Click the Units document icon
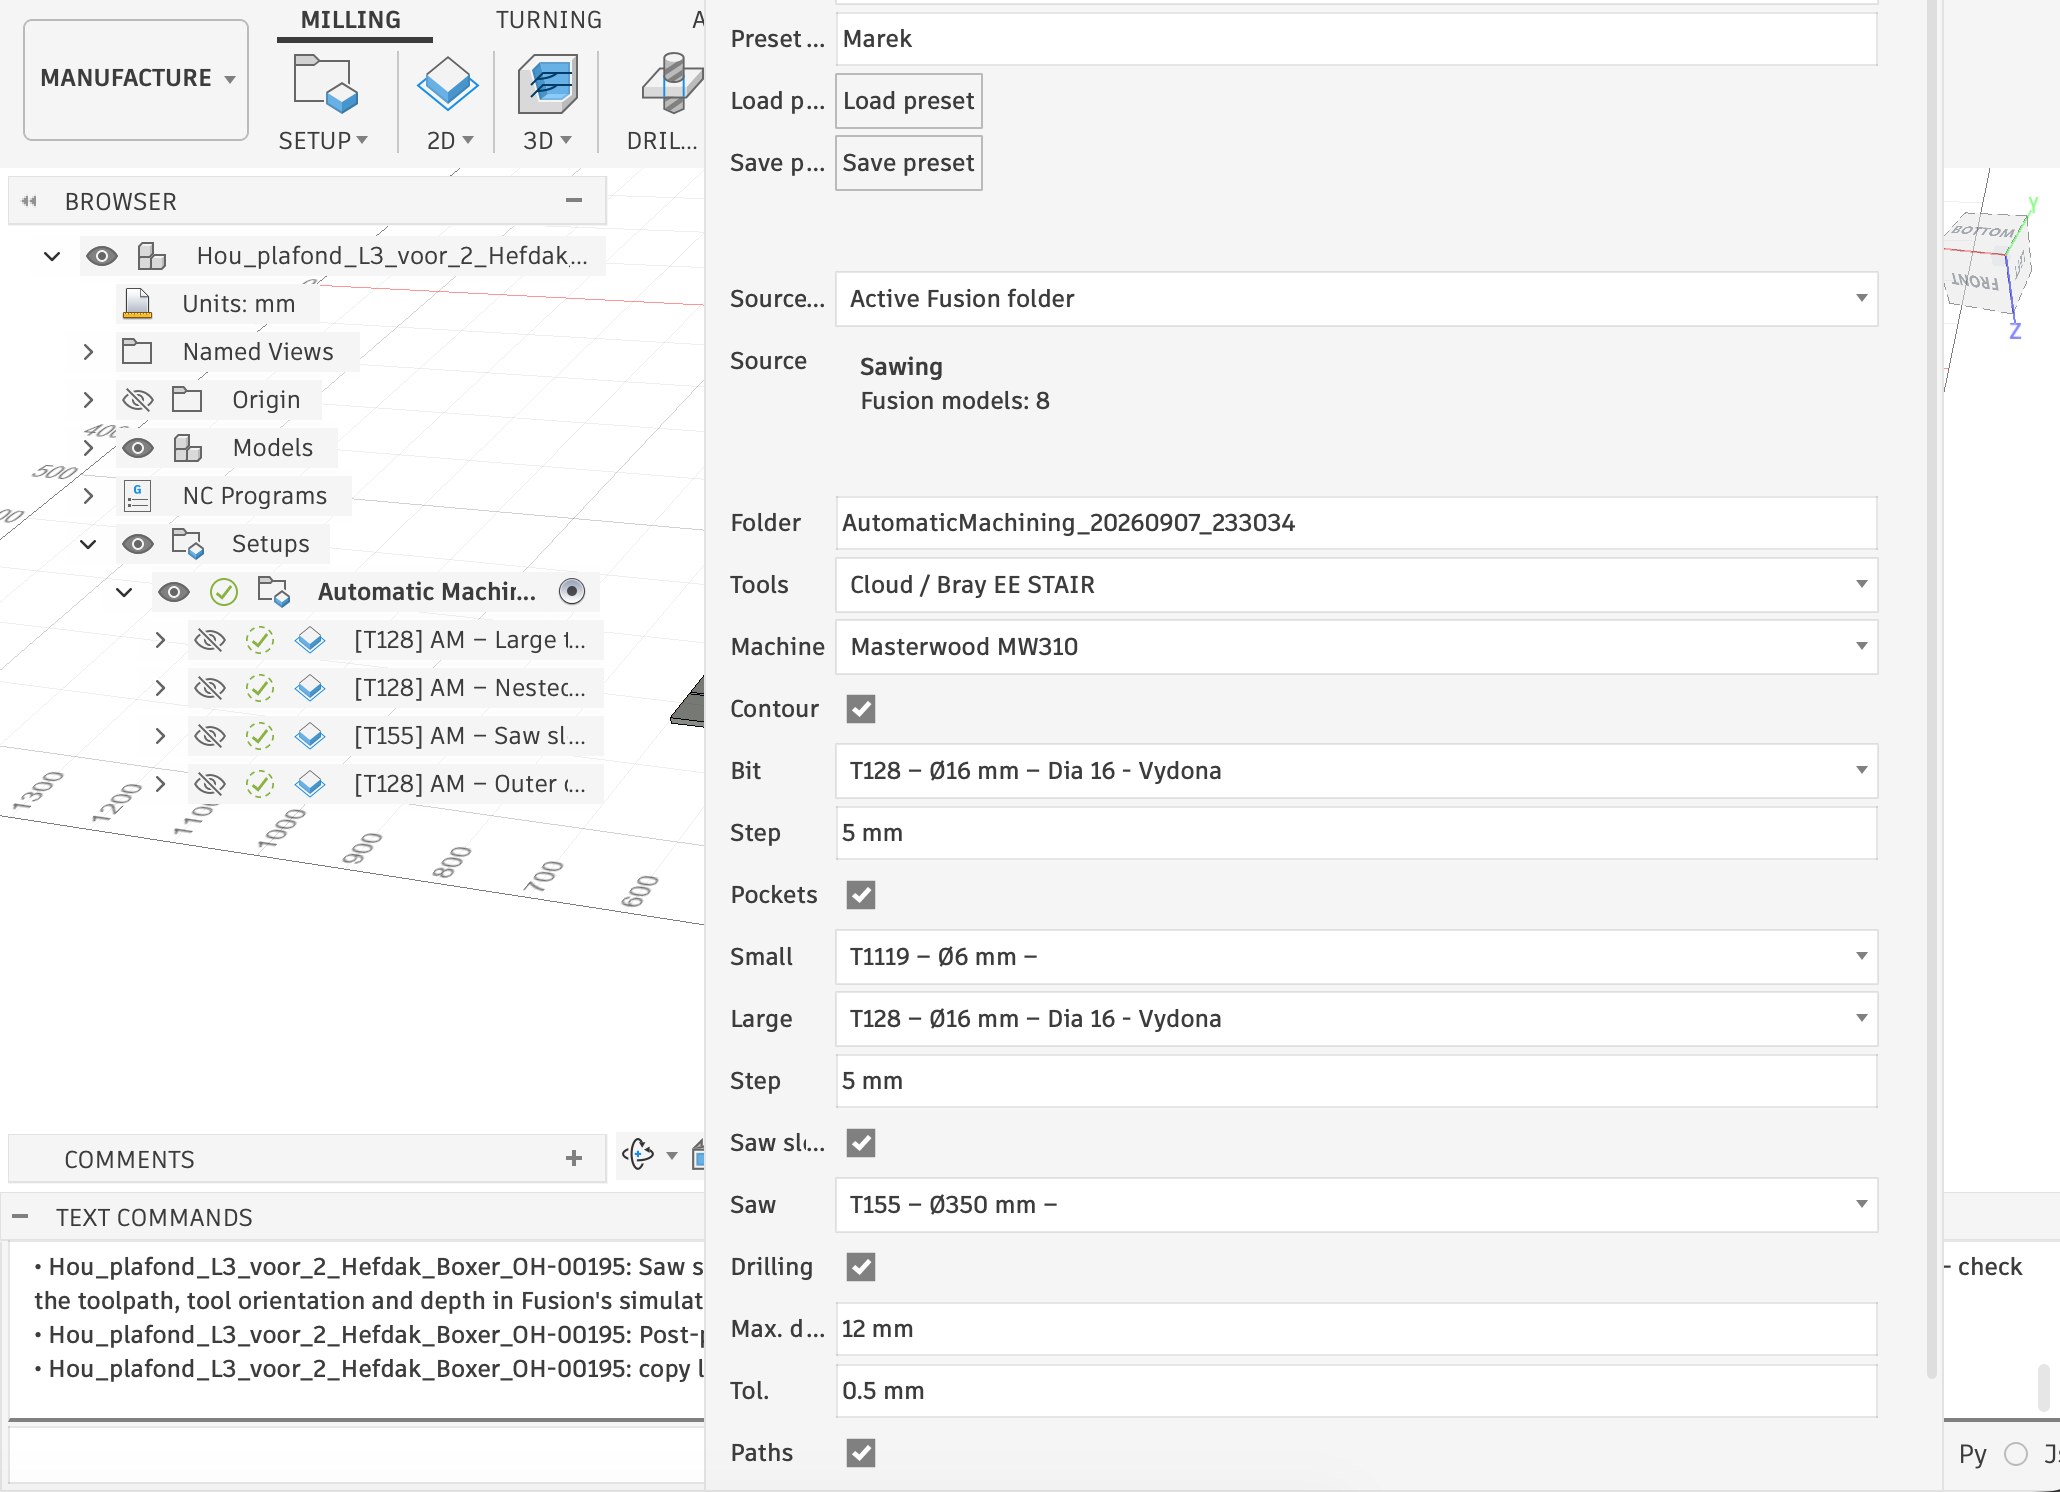The height and width of the screenshot is (1492, 2060). (x=138, y=303)
